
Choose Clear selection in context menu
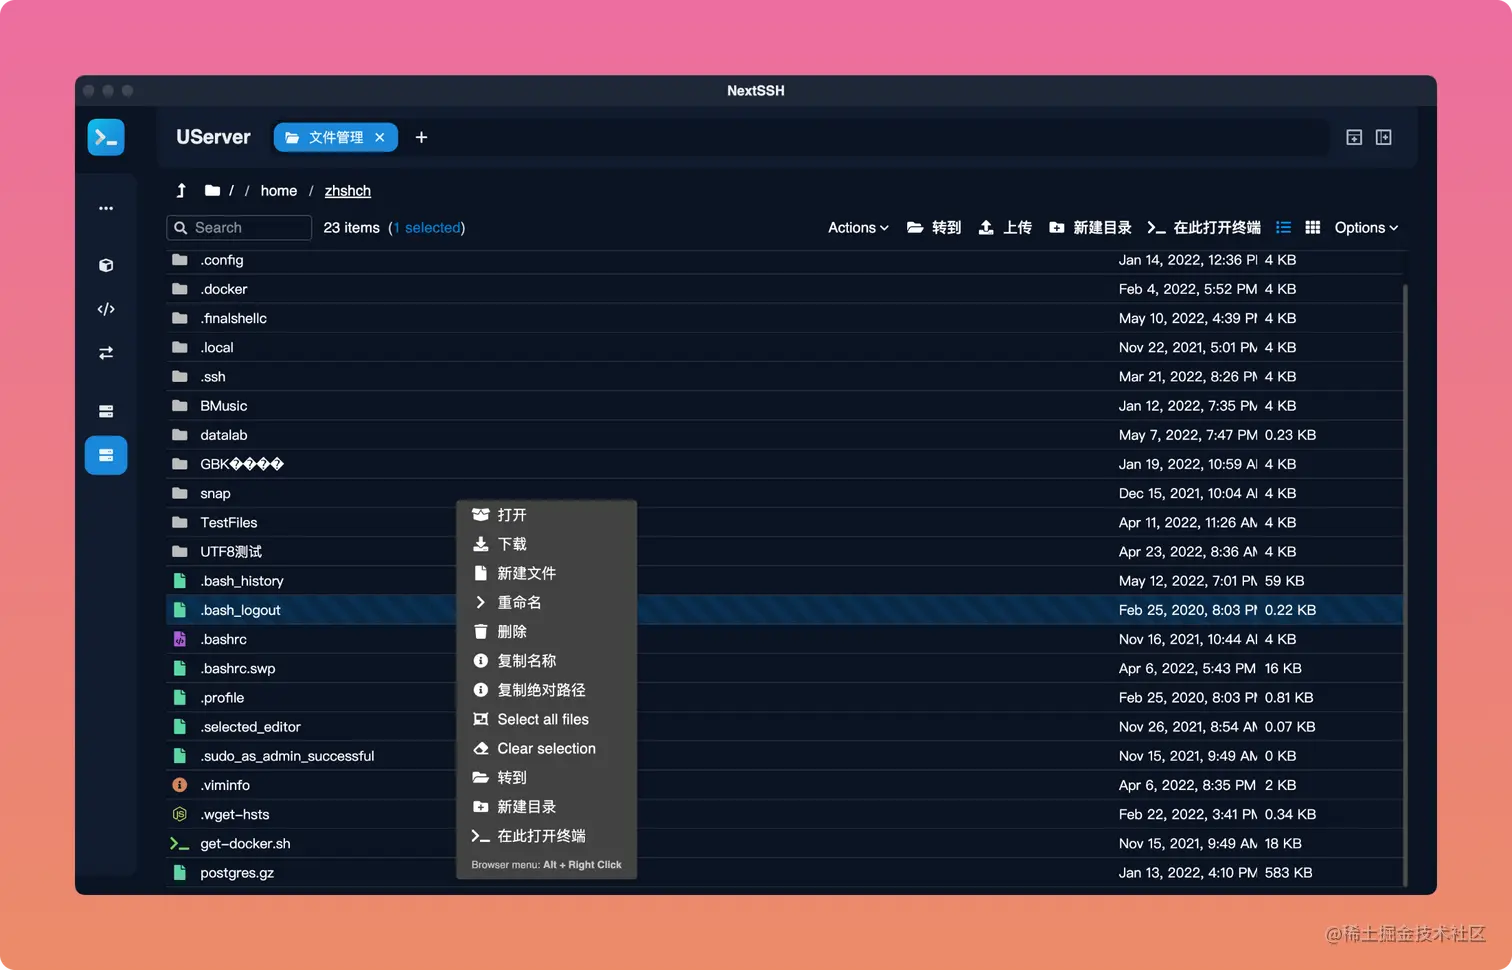546,748
